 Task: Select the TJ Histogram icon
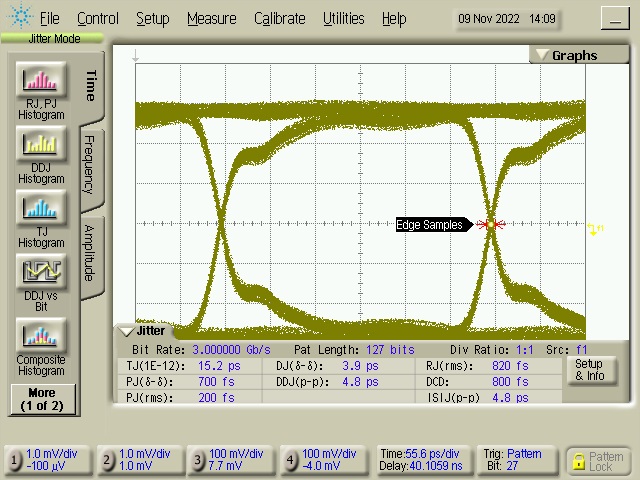(x=41, y=208)
